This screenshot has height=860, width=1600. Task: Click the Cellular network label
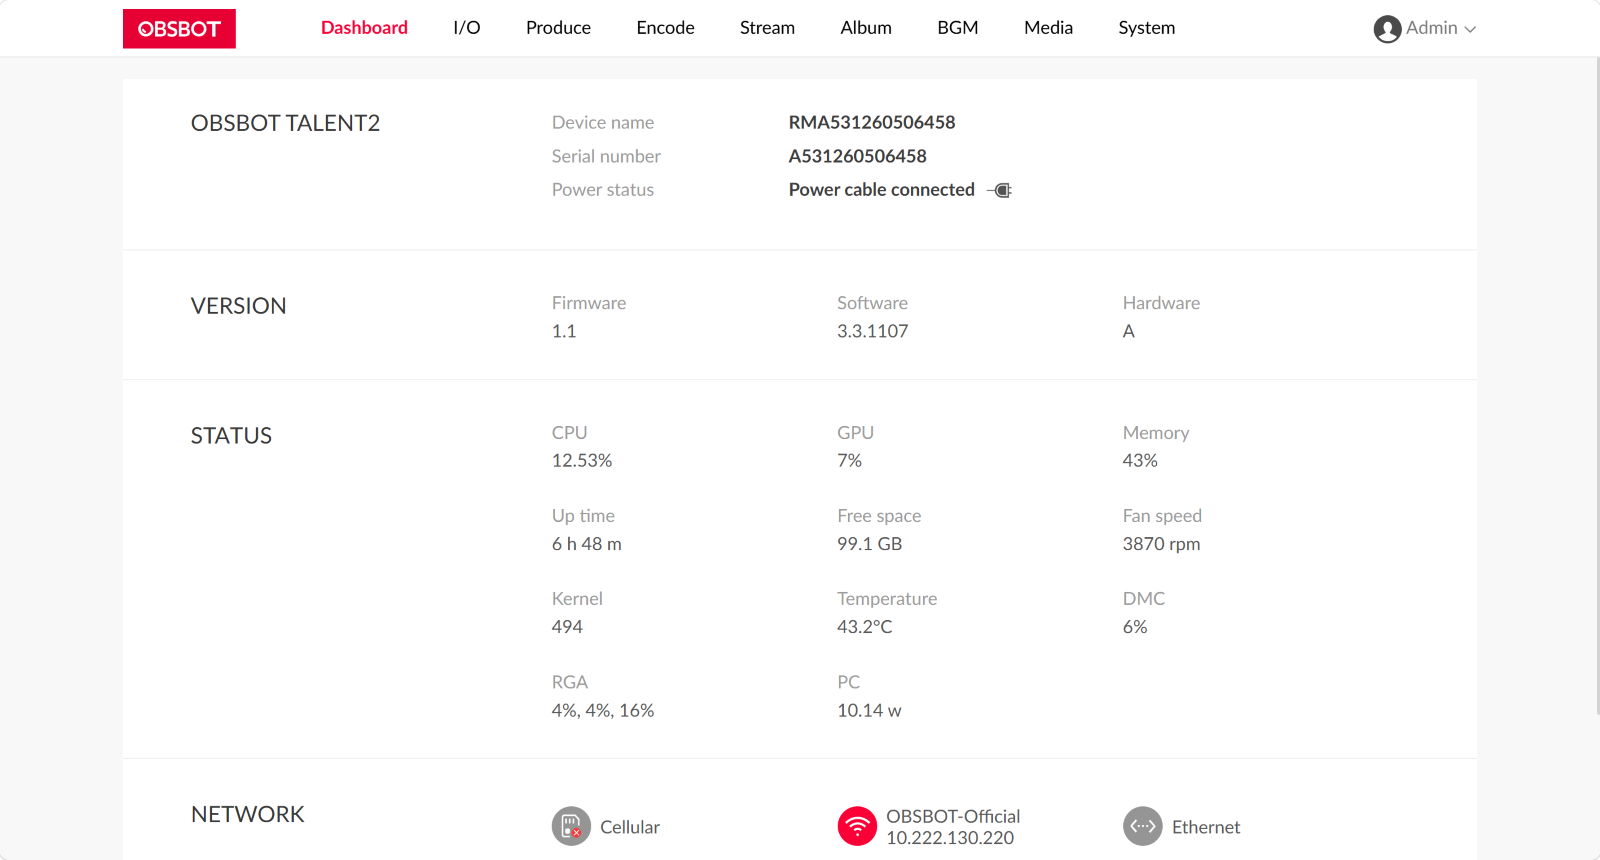630,827
